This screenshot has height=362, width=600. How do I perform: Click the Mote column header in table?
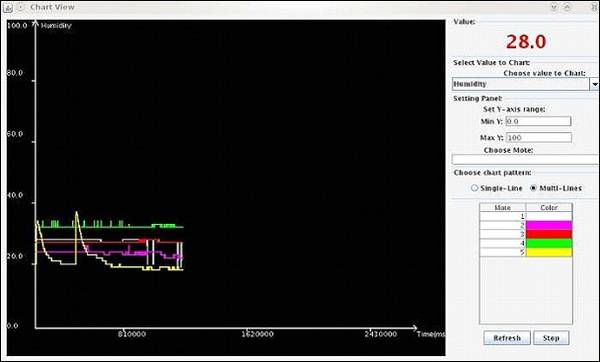pos(502,207)
